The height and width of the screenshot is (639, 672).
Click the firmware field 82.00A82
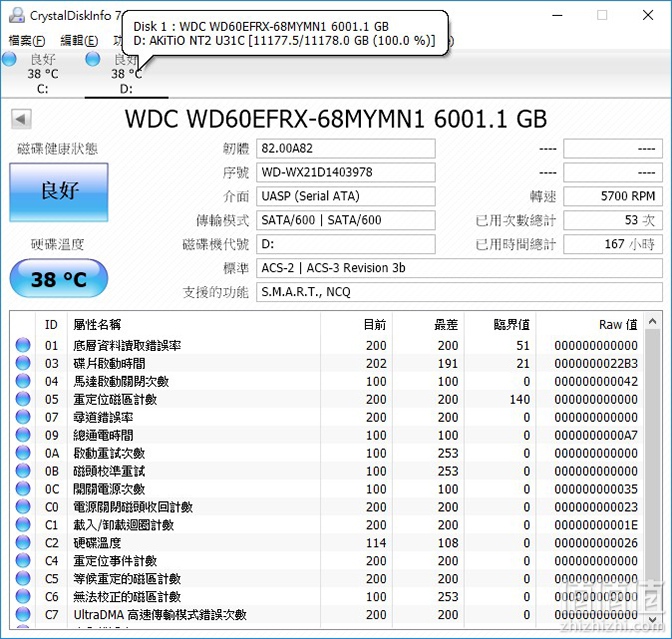pyautogui.click(x=345, y=149)
